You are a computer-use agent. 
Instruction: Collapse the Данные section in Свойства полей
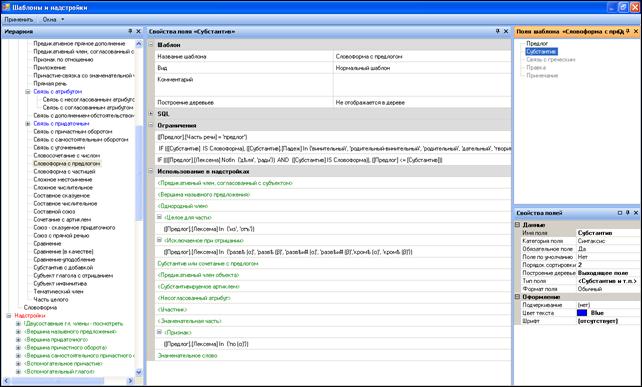(518, 225)
